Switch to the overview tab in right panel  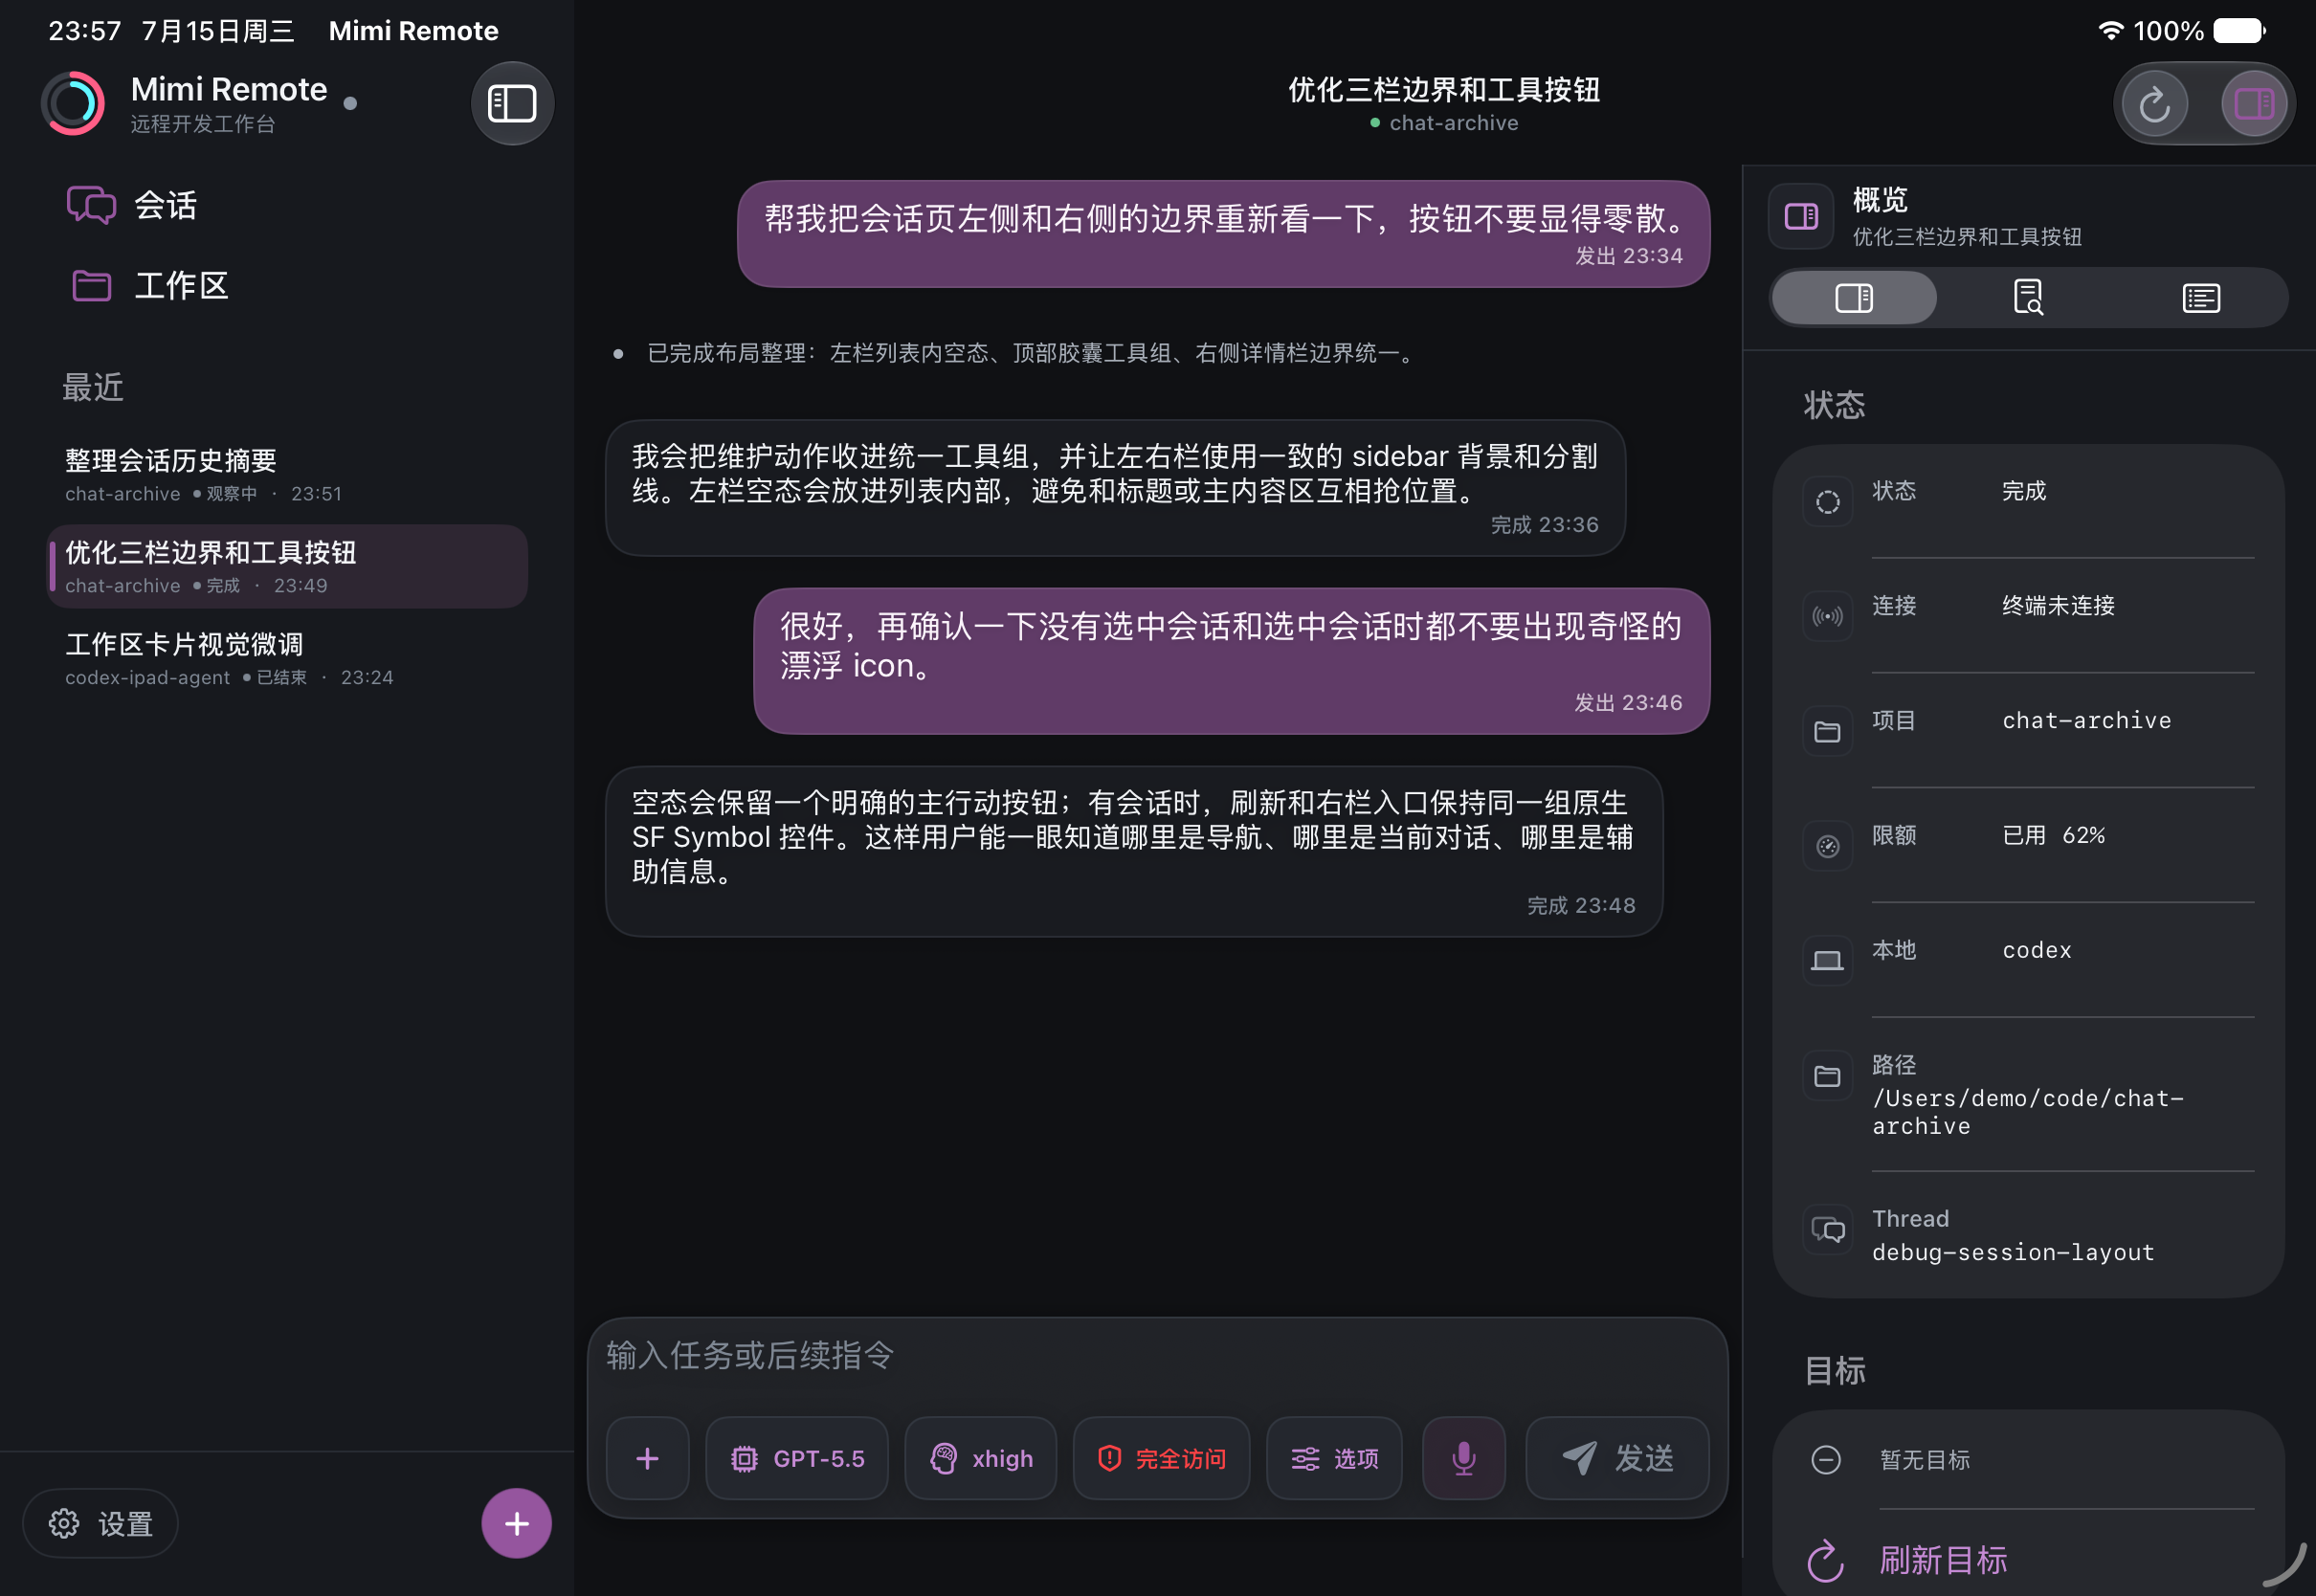tap(1854, 298)
